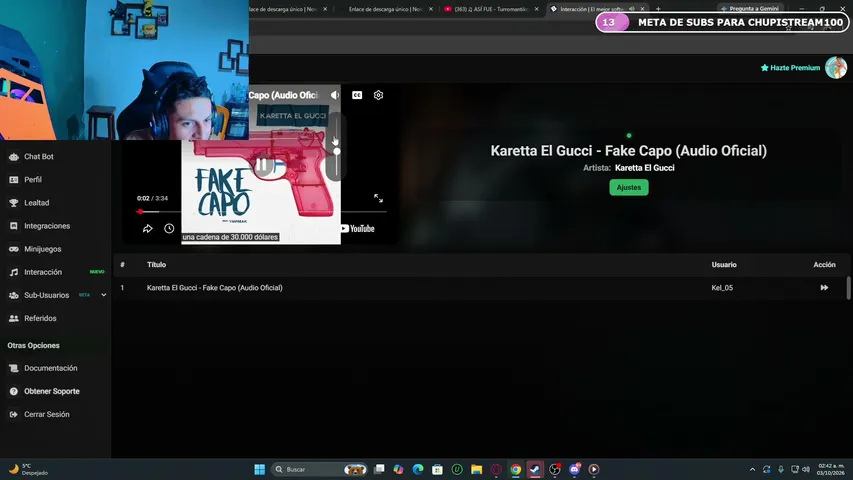This screenshot has height=480, width=853.
Task: Open the Referidos page
Action: click(40, 318)
